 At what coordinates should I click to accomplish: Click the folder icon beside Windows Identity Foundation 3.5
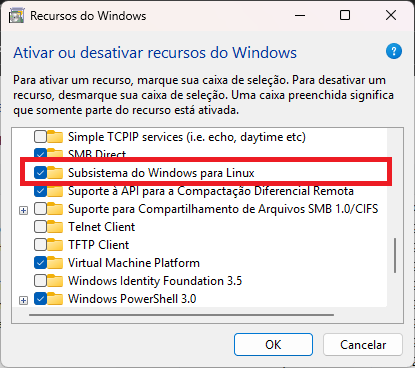click(x=55, y=281)
